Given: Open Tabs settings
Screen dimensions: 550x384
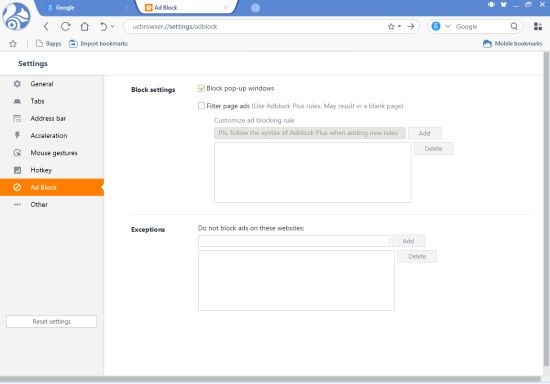Looking at the screenshot, I should tap(52, 101).
